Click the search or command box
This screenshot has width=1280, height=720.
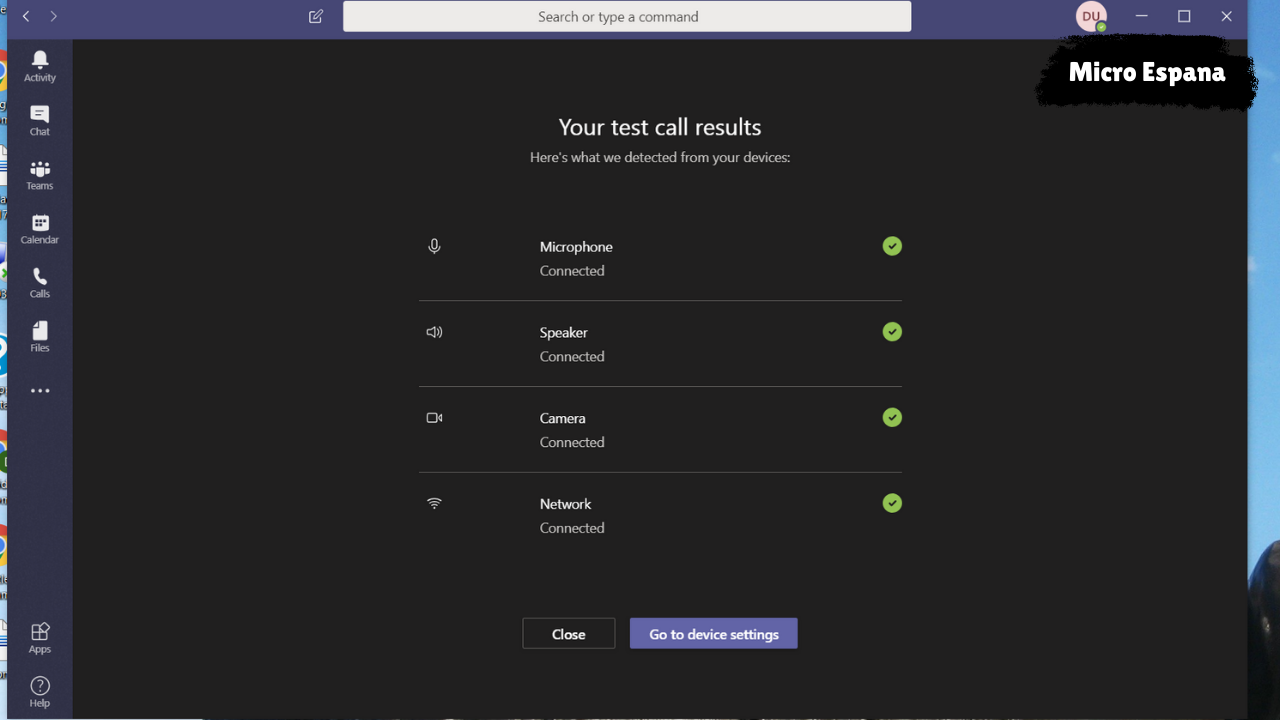point(627,17)
